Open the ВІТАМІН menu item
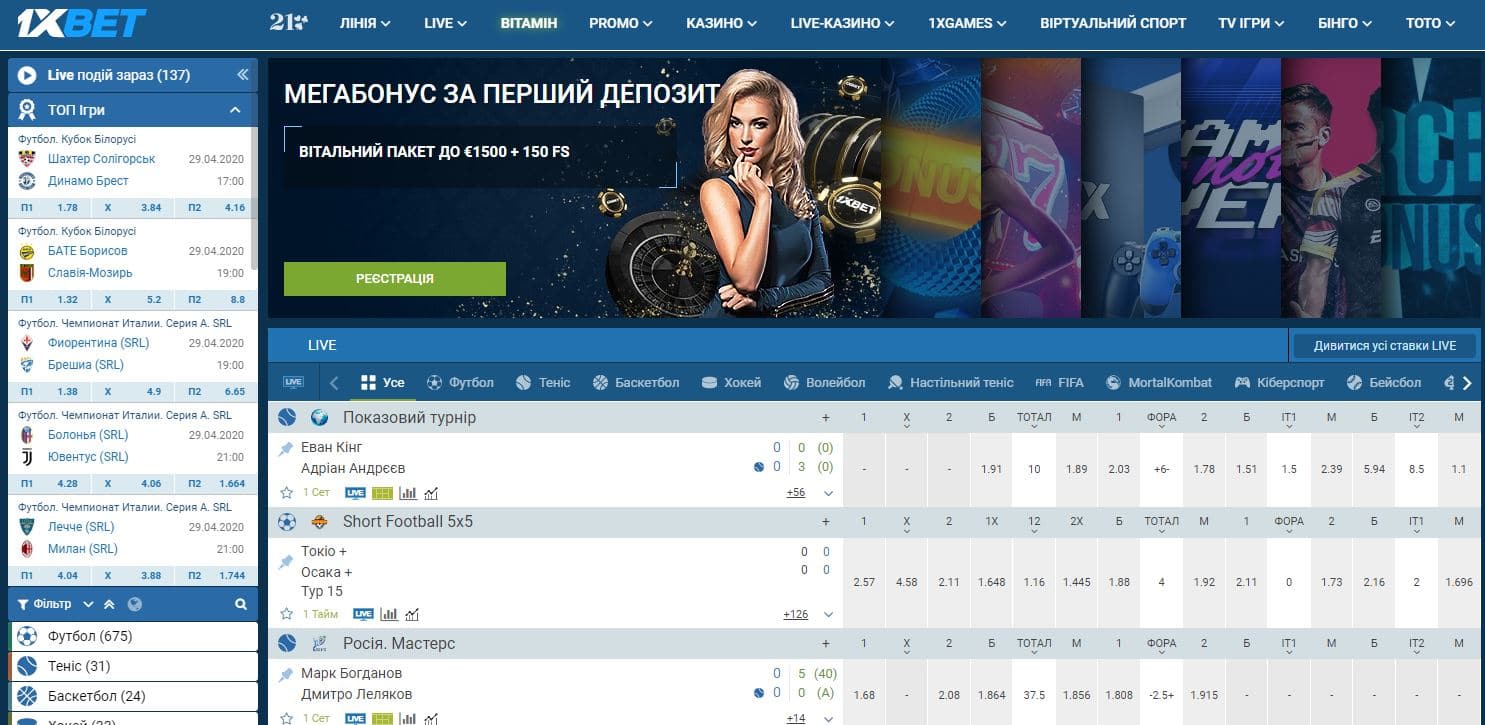1485x725 pixels. click(x=529, y=22)
